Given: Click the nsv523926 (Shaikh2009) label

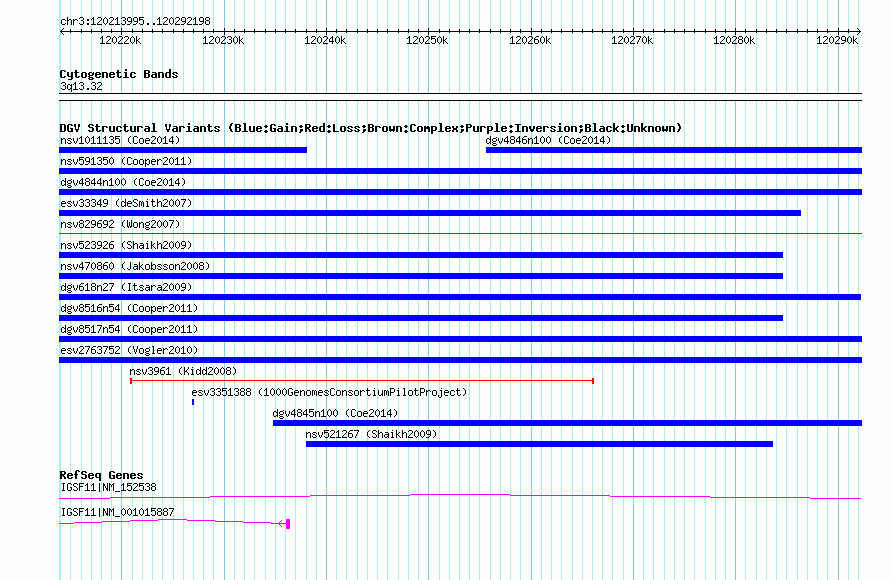Looking at the screenshot, I should coord(126,245).
